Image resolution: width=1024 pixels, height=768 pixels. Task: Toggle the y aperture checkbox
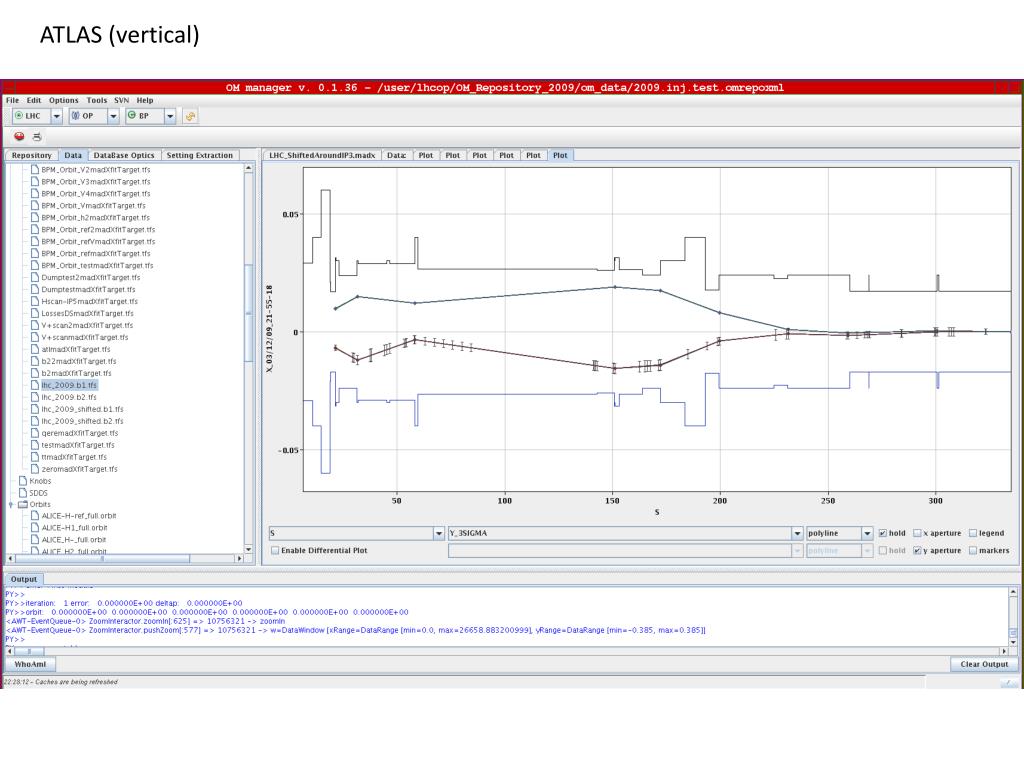917,551
